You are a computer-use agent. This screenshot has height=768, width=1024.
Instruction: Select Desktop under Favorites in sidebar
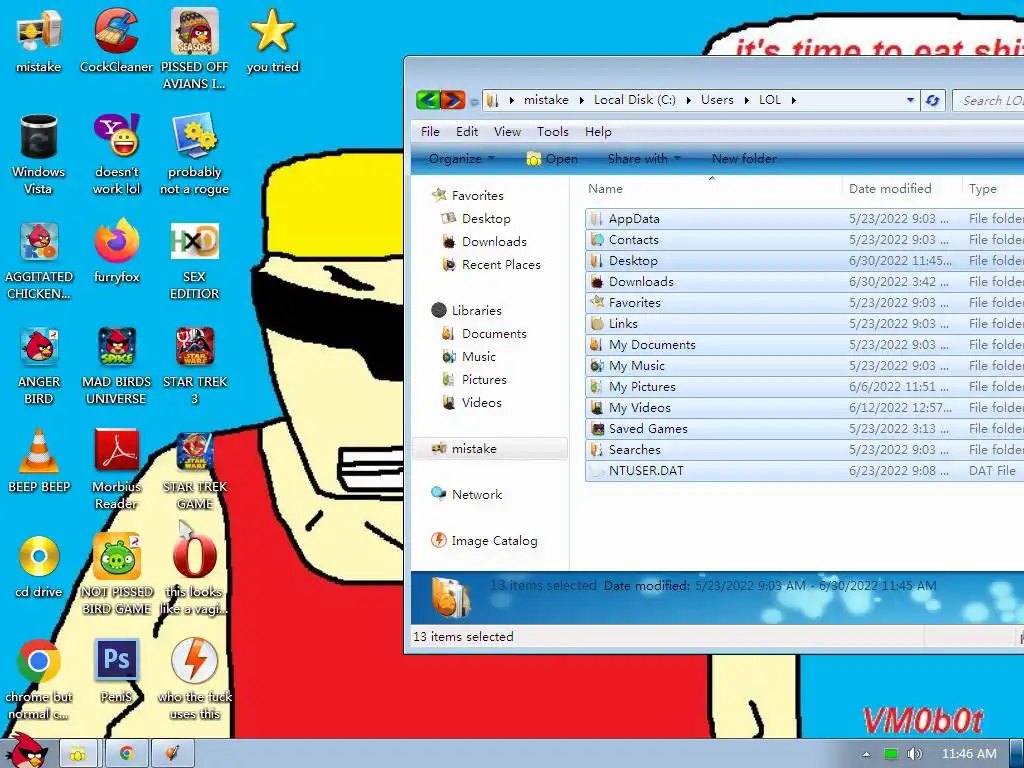point(476,219)
